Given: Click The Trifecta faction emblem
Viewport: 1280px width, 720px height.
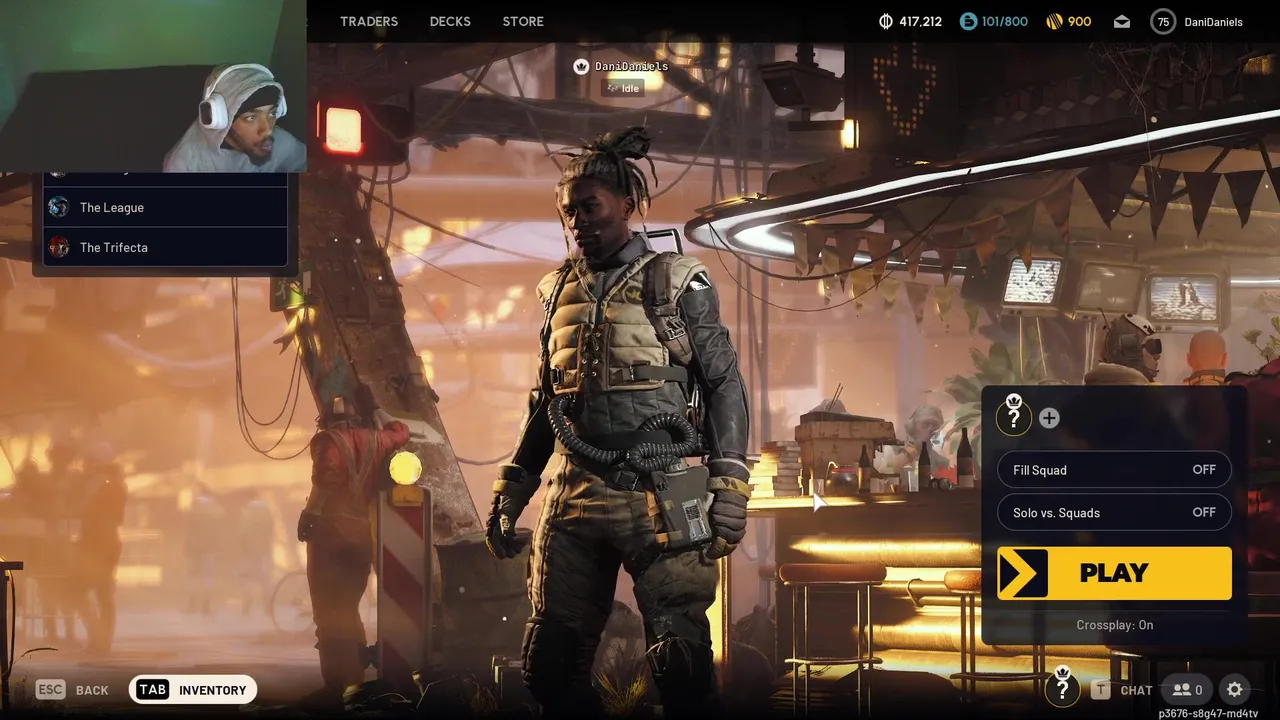Looking at the screenshot, I should pyautogui.click(x=59, y=247).
